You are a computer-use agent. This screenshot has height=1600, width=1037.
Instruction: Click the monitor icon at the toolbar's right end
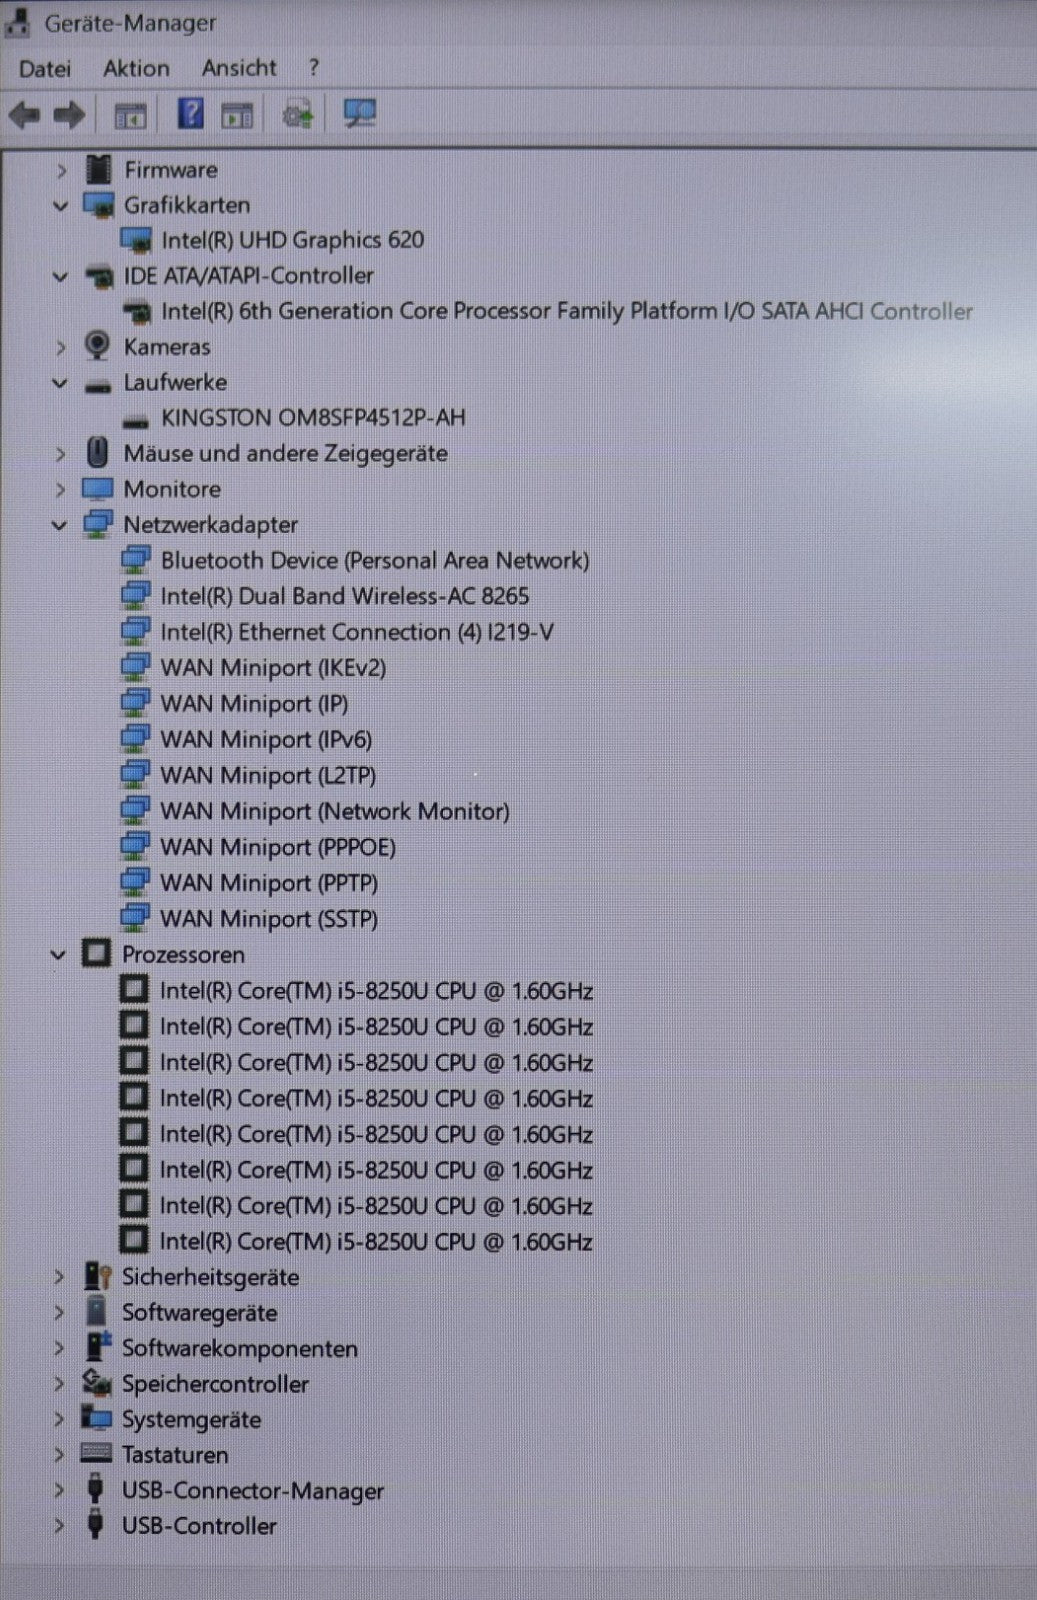[359, 114]
